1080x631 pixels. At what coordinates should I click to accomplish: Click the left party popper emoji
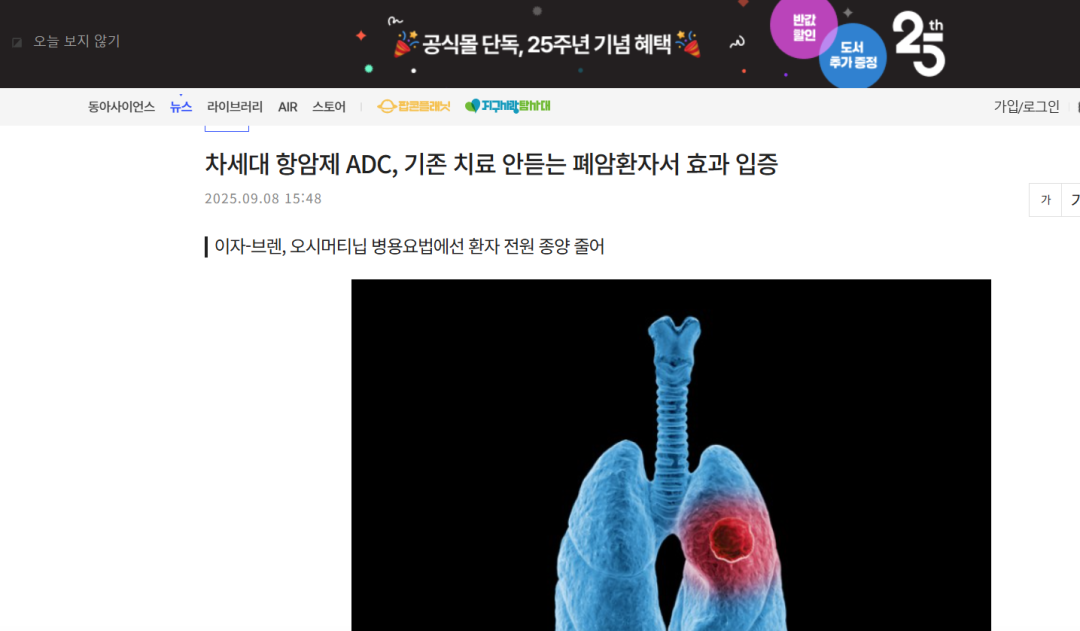pyautogui.click(x=406, y=43)
